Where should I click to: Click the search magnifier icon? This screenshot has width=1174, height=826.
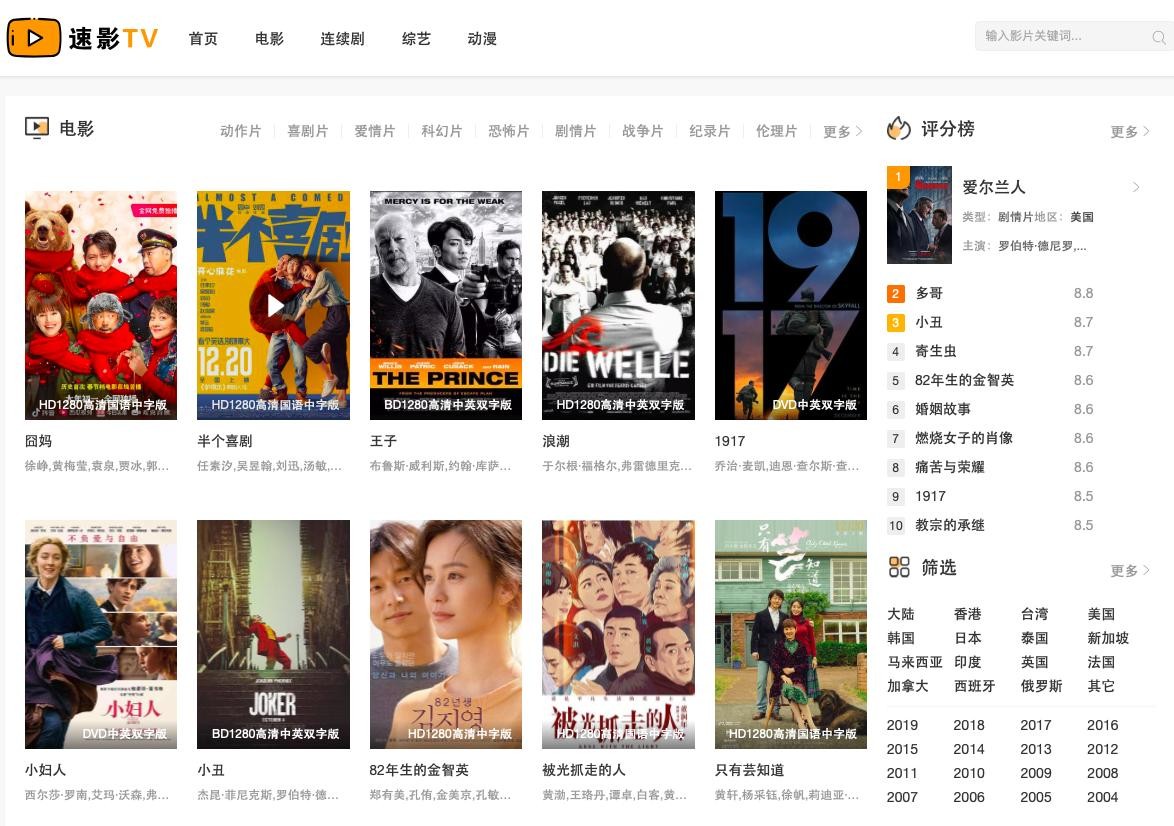(x=1158, y=38)
